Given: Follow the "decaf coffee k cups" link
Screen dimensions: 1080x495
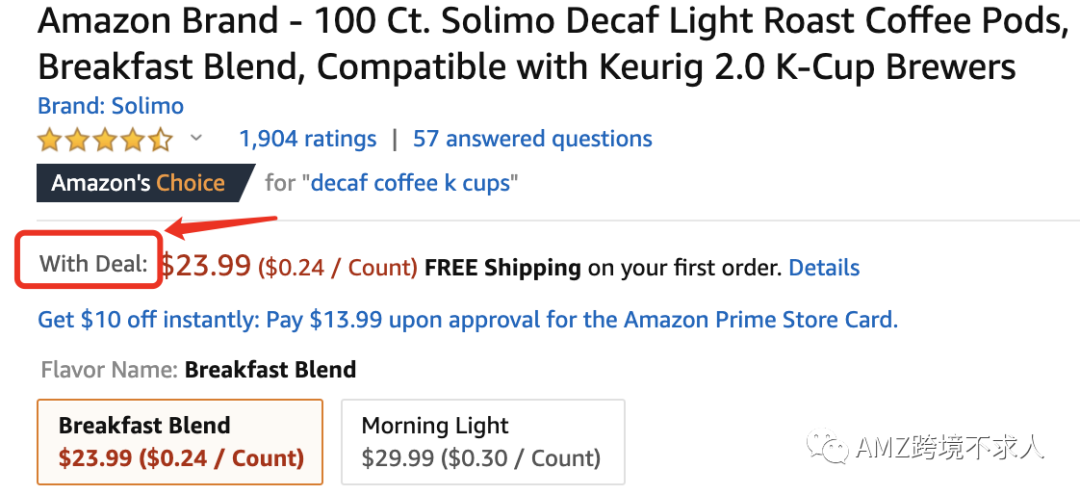Looking at the screenshot, I should tap(415, 183).
